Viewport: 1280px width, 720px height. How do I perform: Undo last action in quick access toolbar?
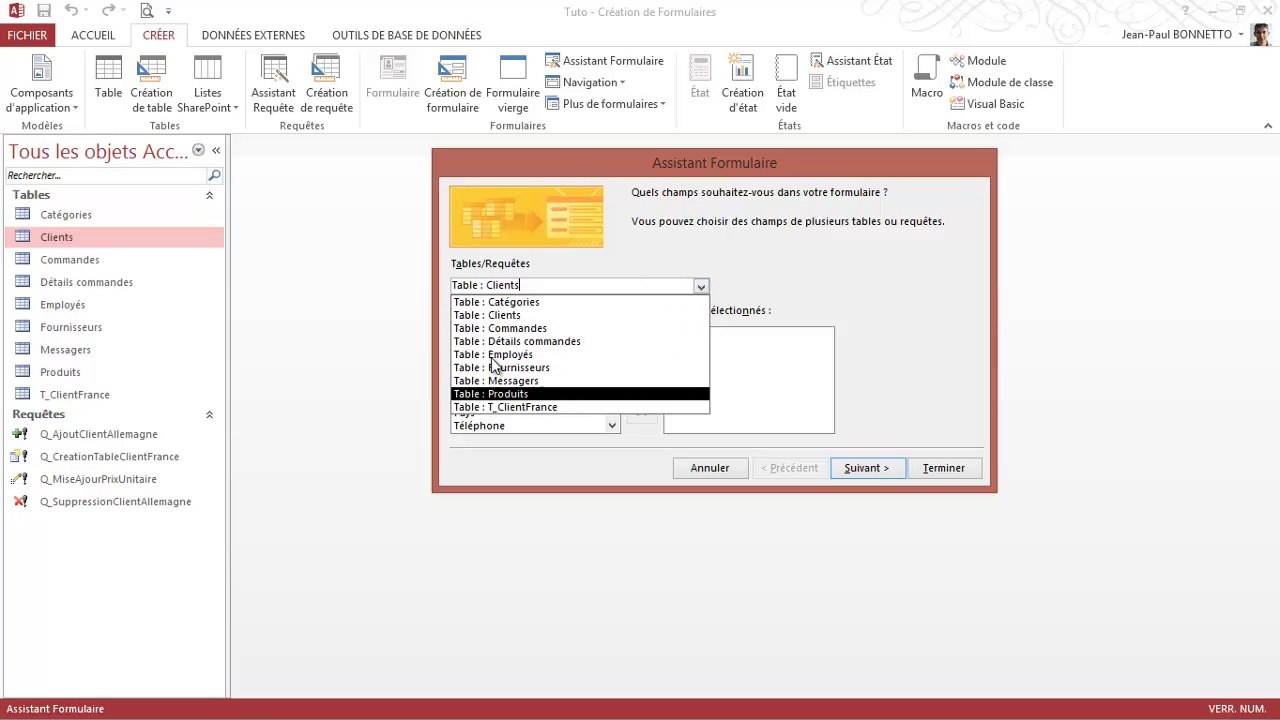[x=71, y=11]
